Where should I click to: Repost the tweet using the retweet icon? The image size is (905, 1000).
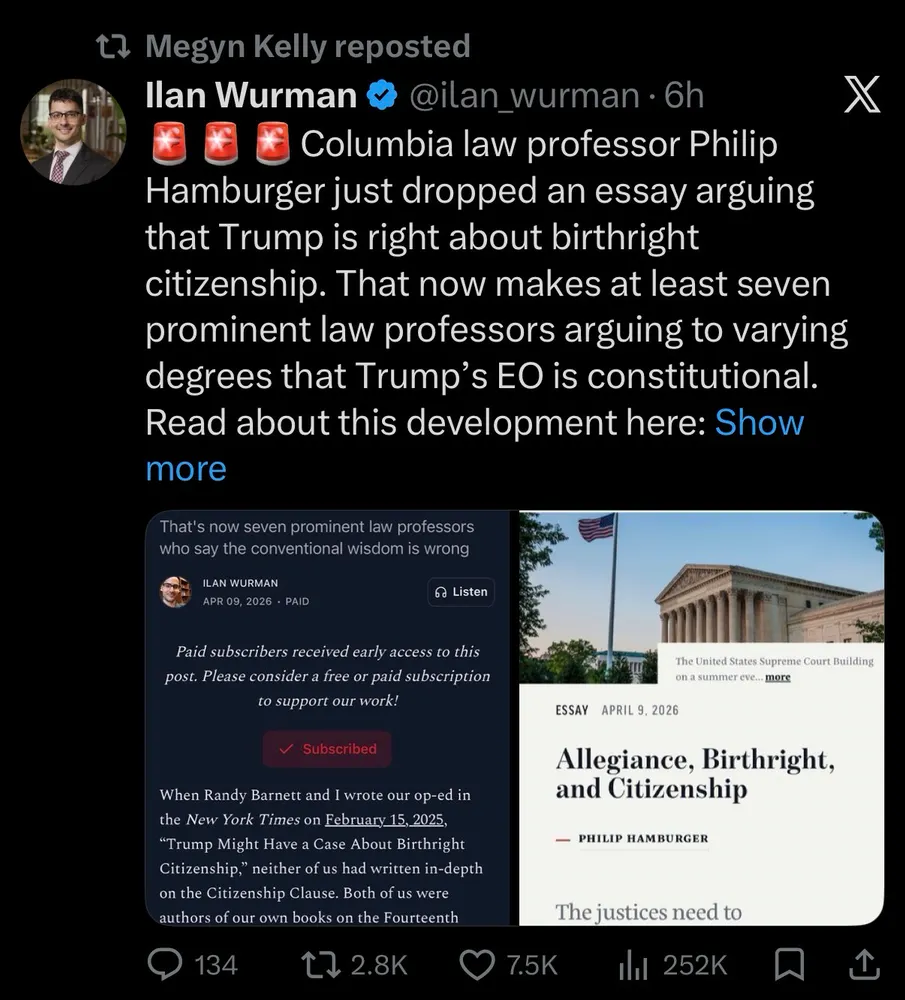(321, 964)
